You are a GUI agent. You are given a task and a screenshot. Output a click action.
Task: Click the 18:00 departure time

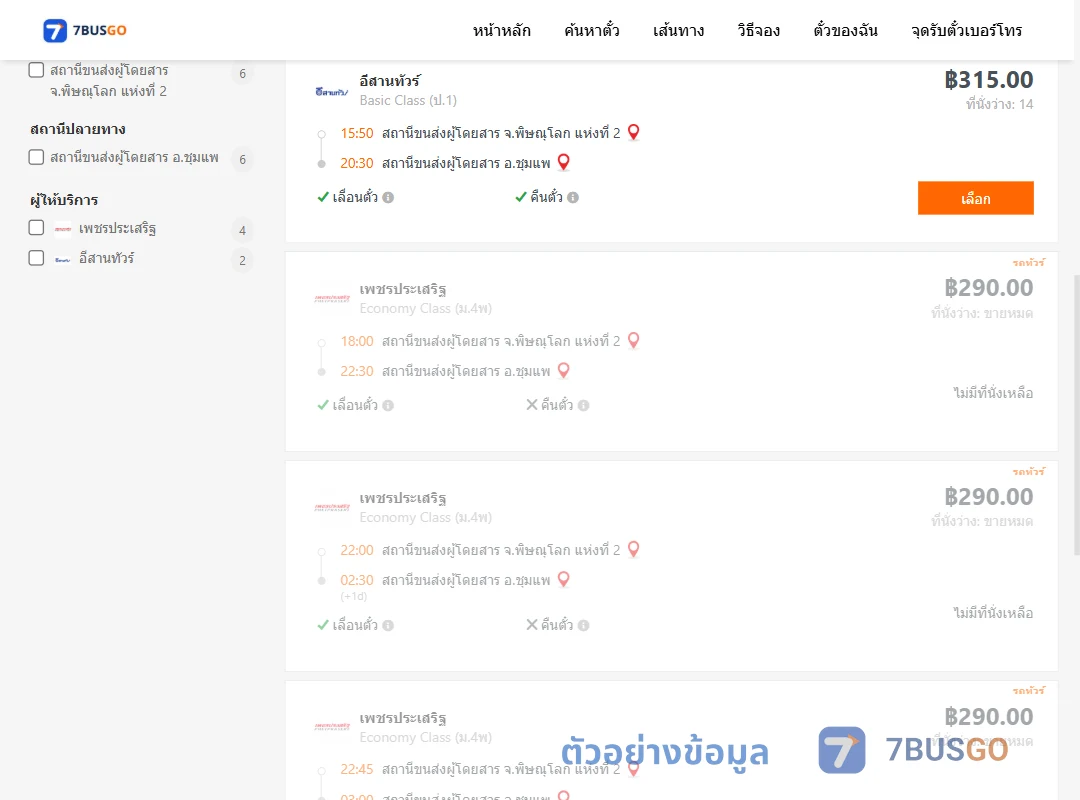tap(357, 341)
